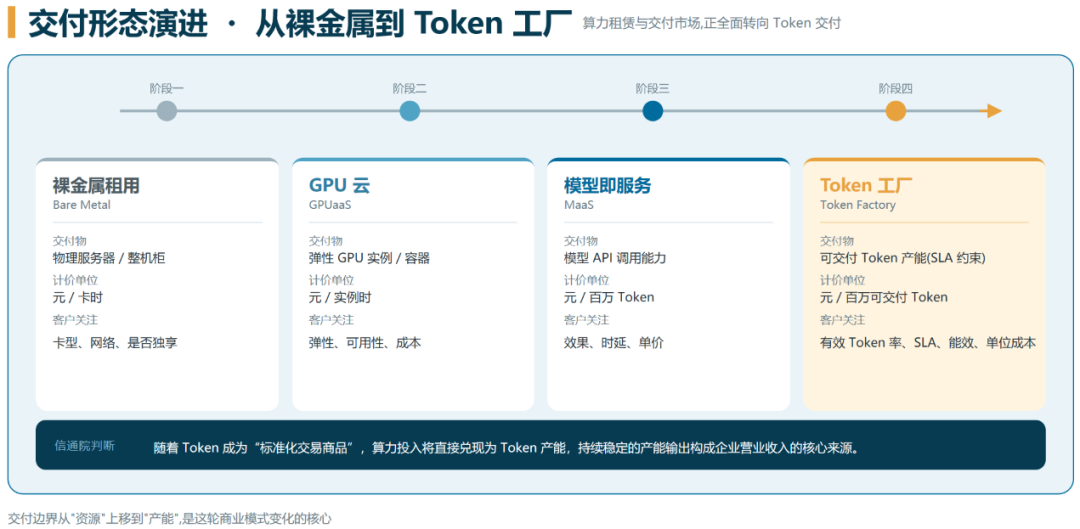Select the 阶段二 label
1080x529 pixels.
(410, 88)
